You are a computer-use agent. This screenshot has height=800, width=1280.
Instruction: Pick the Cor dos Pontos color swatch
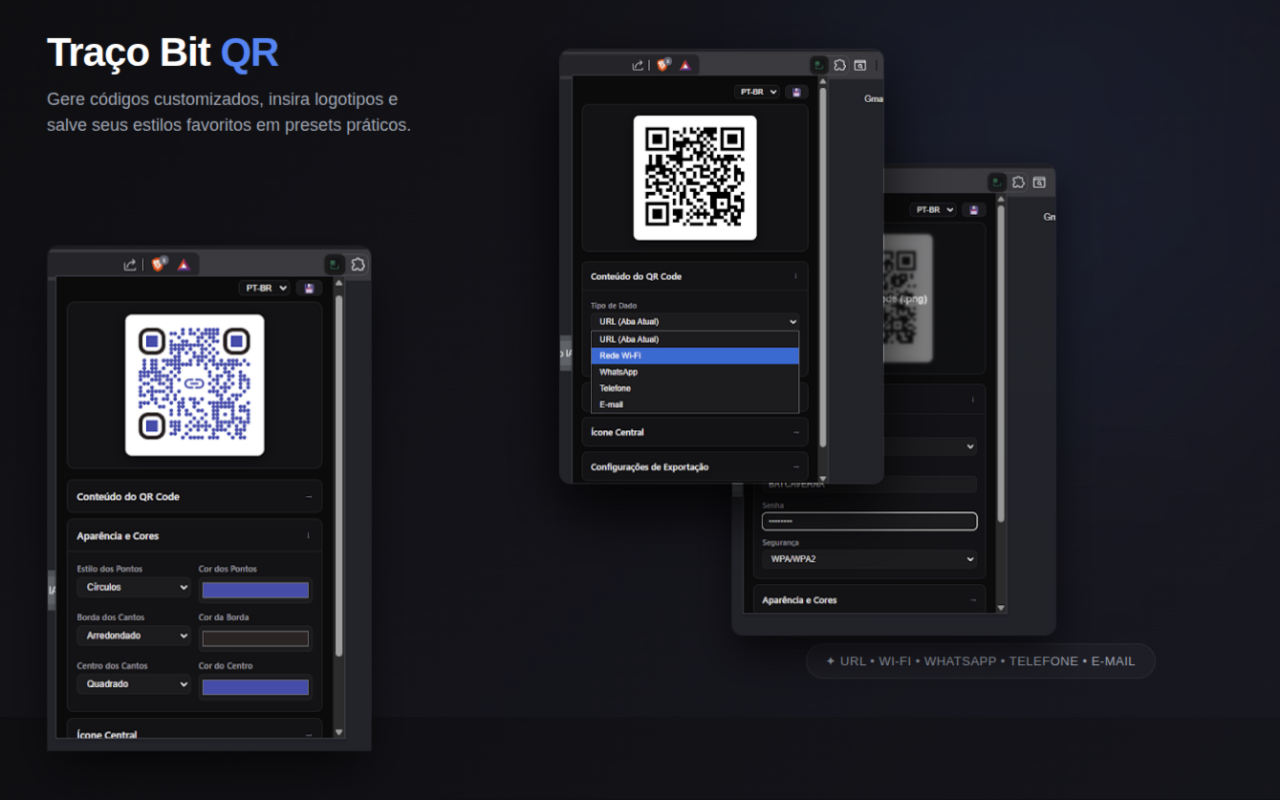(255, 590)
